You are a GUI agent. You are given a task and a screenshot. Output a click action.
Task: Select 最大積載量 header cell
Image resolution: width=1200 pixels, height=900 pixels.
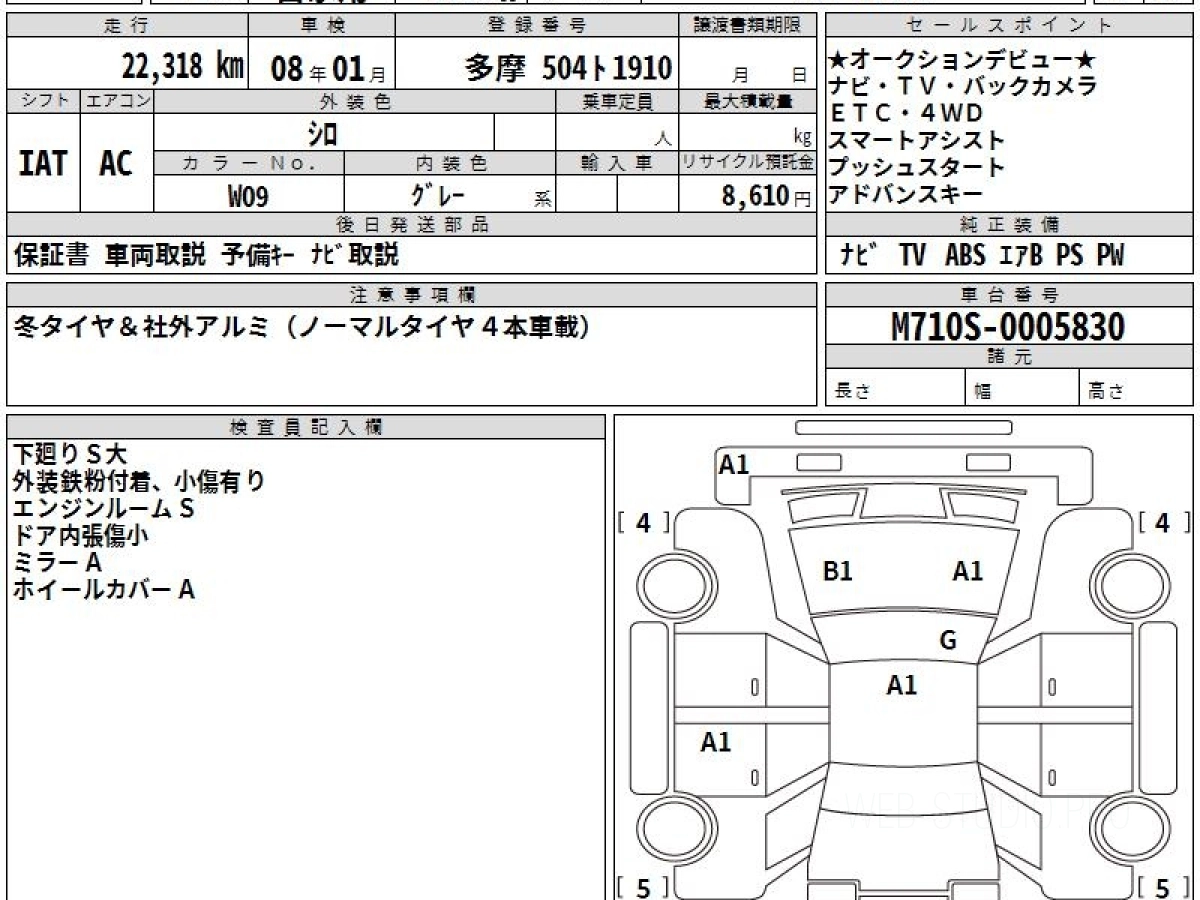click(x=748, y=101)
